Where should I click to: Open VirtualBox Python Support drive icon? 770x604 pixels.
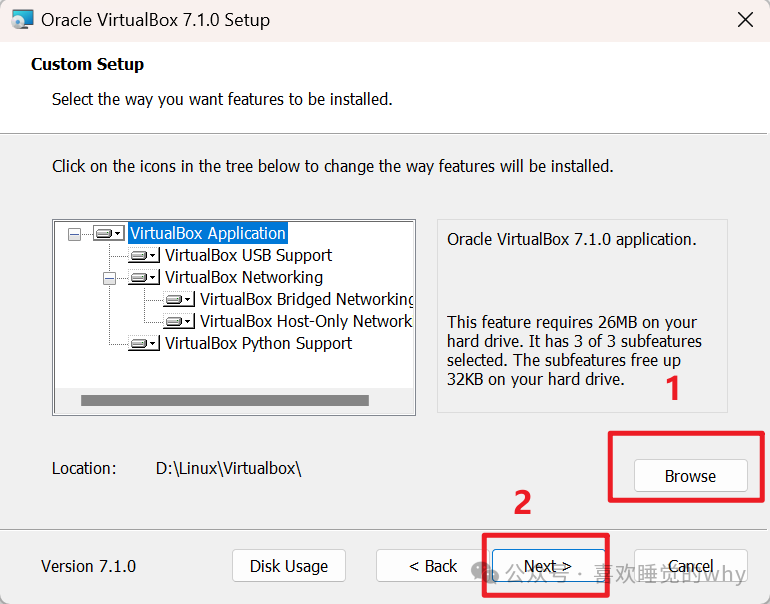[144, 343]
